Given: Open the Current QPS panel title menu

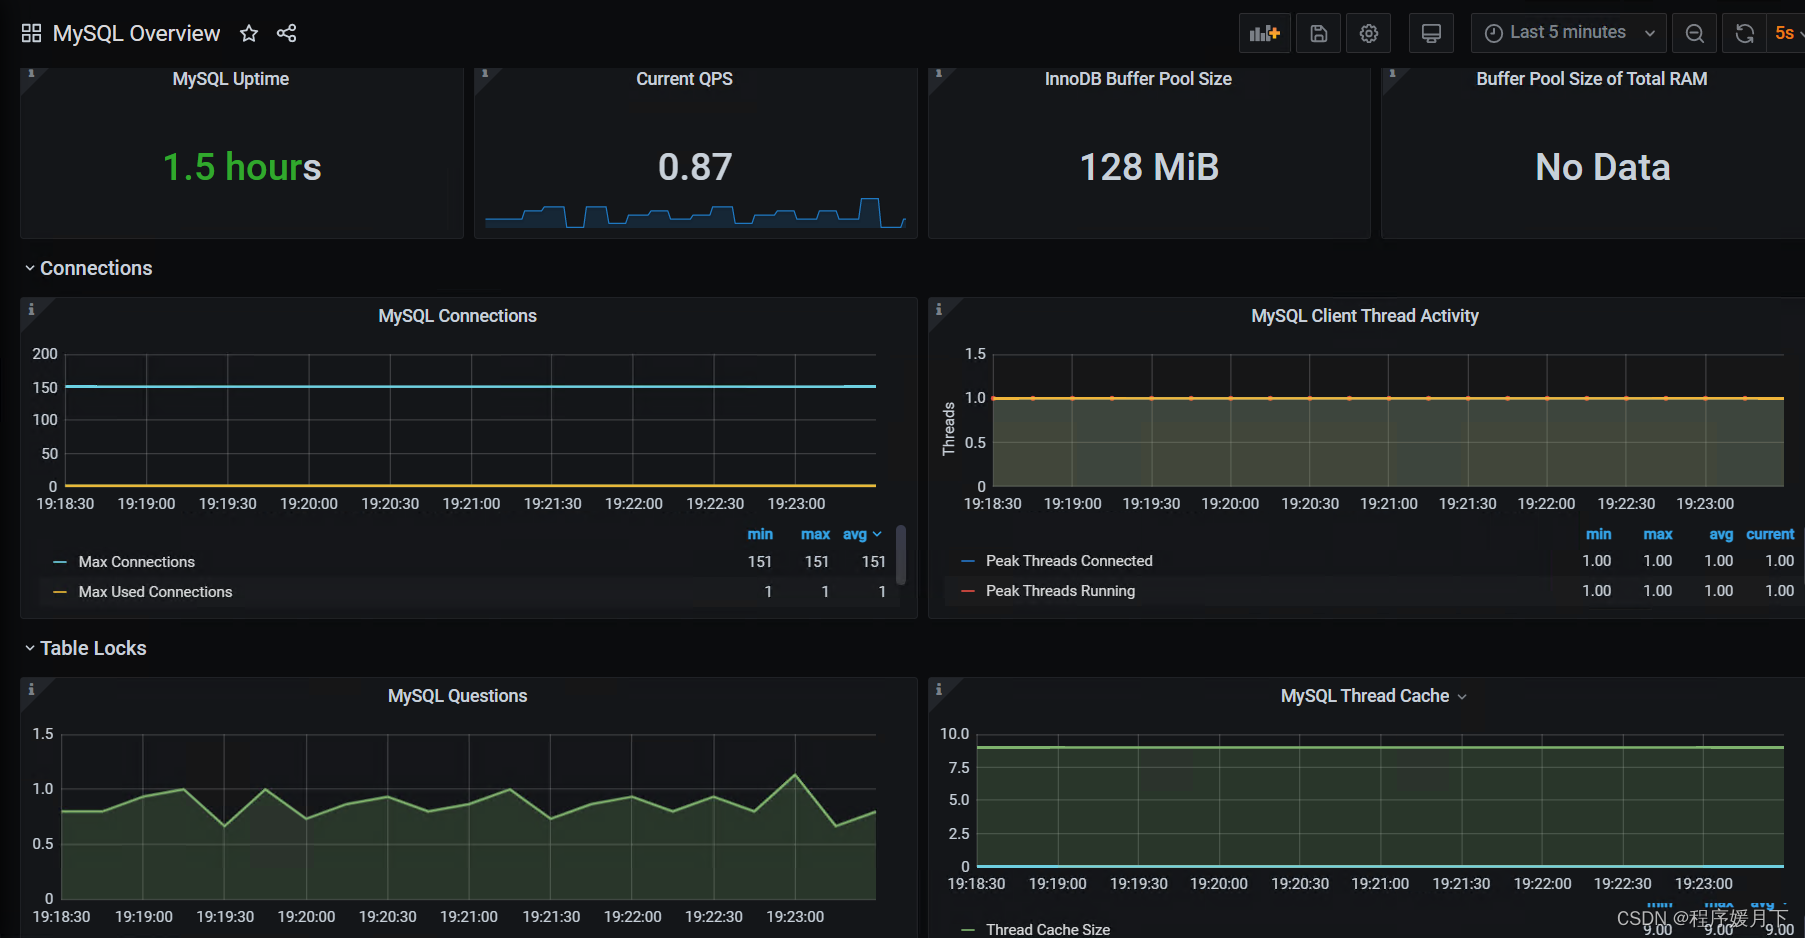Looking at the screenshot, I should coord(684,79).
